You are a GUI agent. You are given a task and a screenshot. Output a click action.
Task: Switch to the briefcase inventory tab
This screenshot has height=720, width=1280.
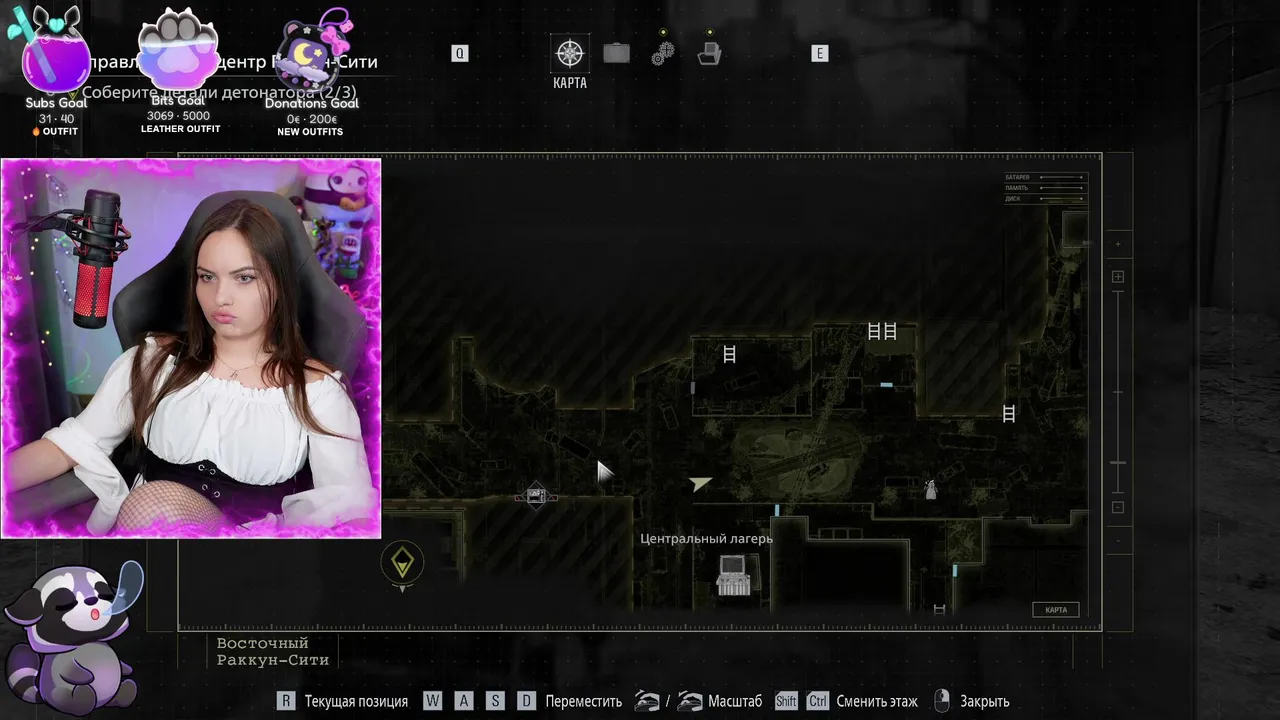pos(616,53)
